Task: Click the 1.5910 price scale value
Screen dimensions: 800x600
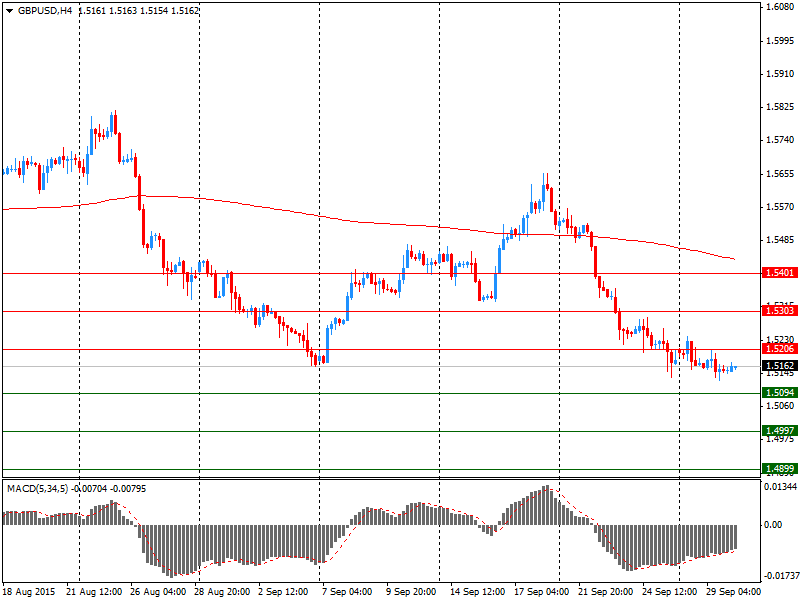Action: (x=781, y=74)
